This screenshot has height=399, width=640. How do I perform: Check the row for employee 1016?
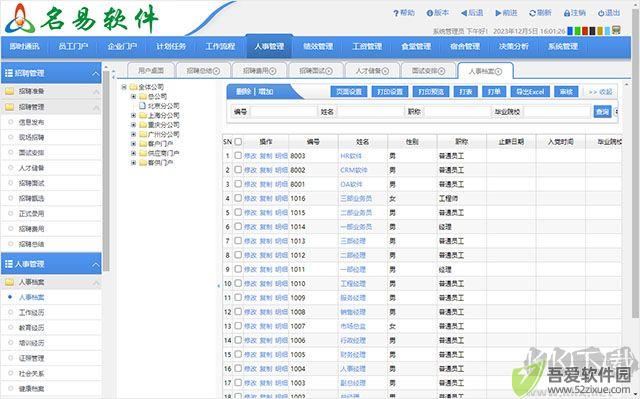(x=238, y=198)
